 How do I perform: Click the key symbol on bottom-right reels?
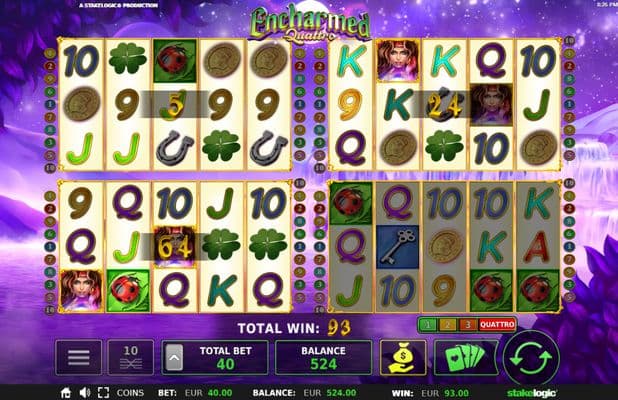coord(398,247)
